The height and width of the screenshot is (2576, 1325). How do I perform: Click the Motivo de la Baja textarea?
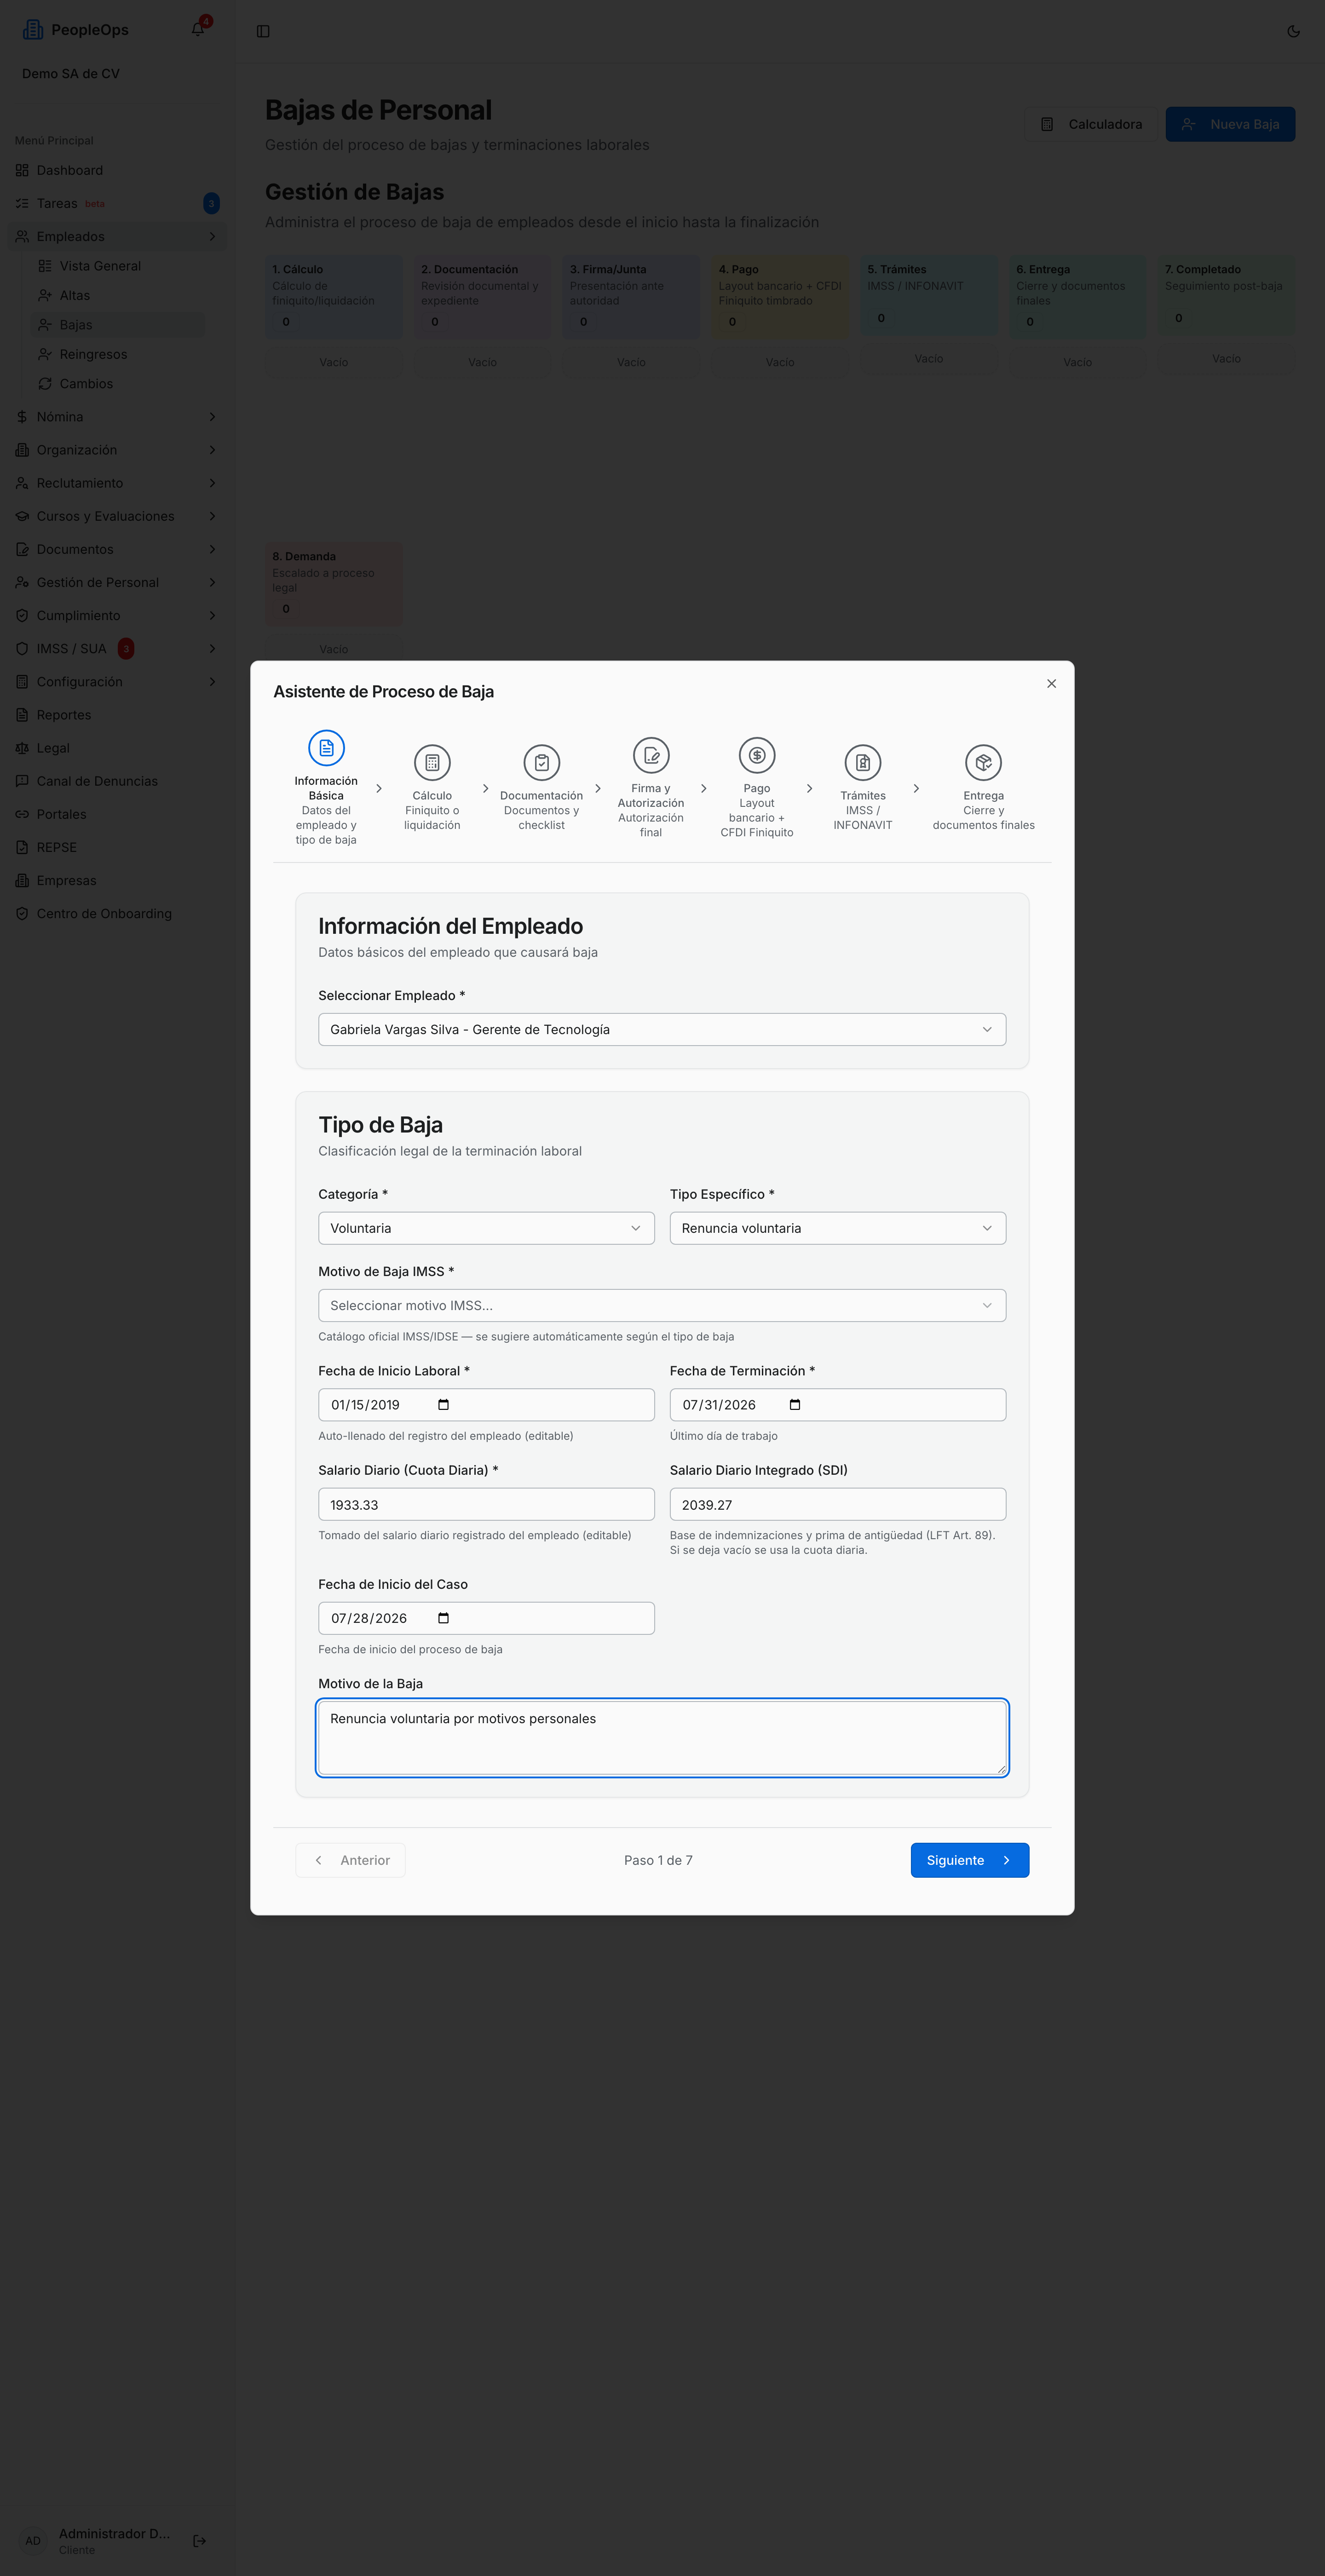pos(662,1738)
